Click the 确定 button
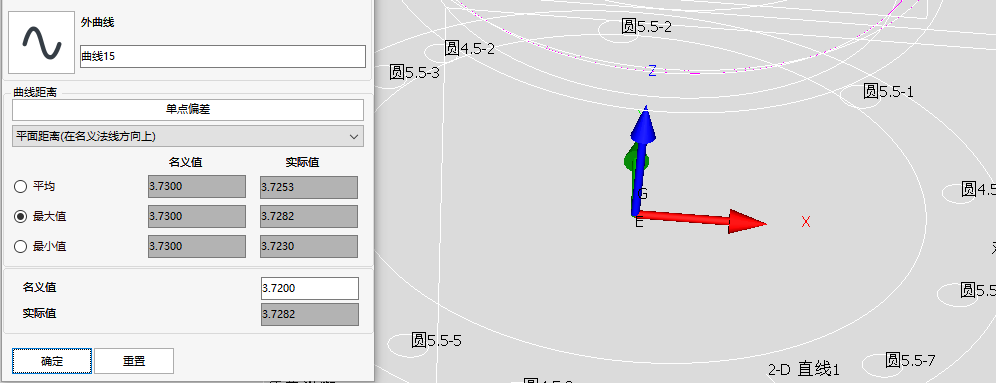 (x=52, y=361)
